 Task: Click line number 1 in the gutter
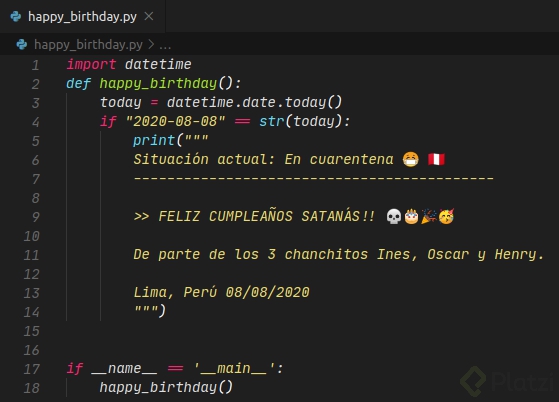[x=35, y=65]
